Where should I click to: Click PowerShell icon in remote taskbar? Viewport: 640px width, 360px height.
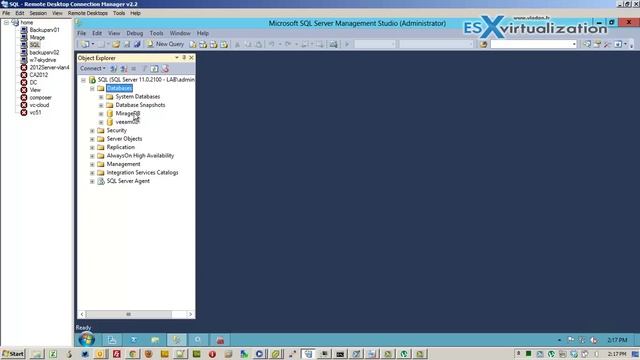(x=133, y=340)
